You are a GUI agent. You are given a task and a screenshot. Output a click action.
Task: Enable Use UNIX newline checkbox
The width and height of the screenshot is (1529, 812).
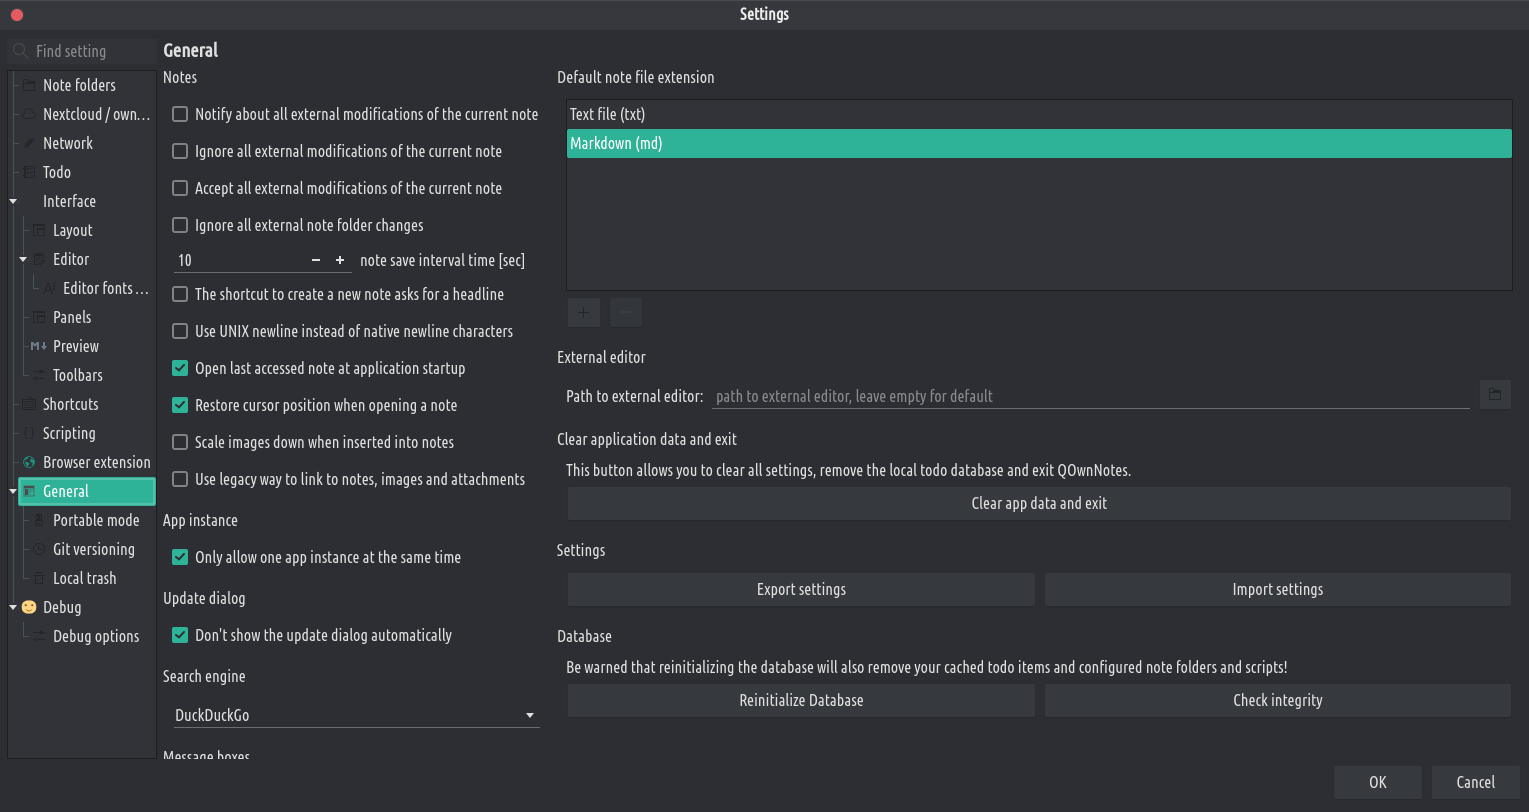(180, 331)
